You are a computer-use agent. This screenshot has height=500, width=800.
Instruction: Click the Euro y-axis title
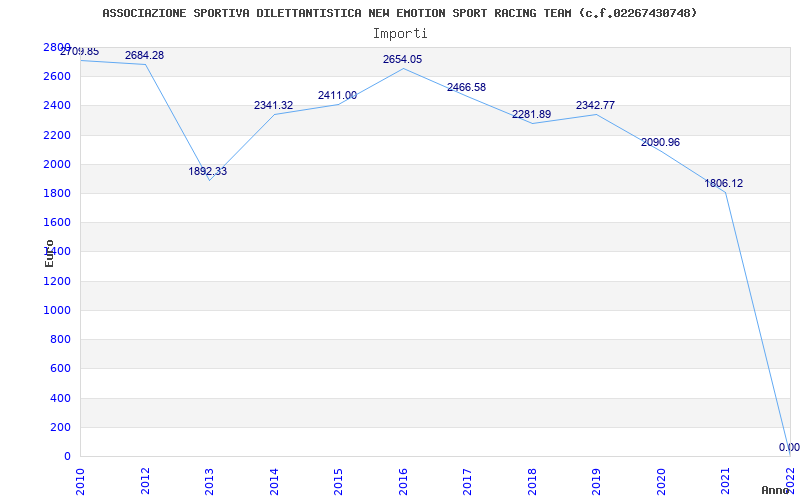pos(49,253)
